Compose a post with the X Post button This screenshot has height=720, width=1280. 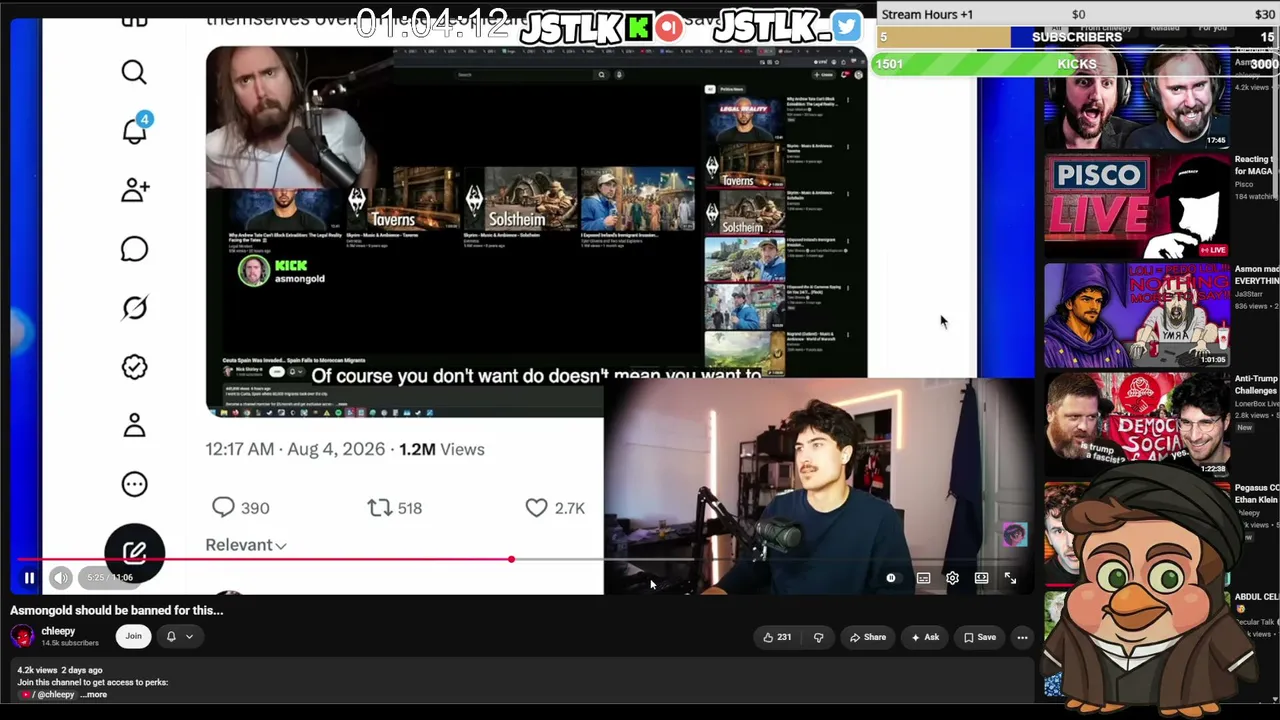tap(135, 553)
